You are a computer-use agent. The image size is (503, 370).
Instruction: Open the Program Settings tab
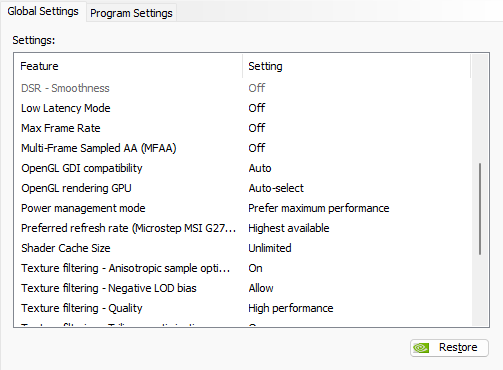131,13
